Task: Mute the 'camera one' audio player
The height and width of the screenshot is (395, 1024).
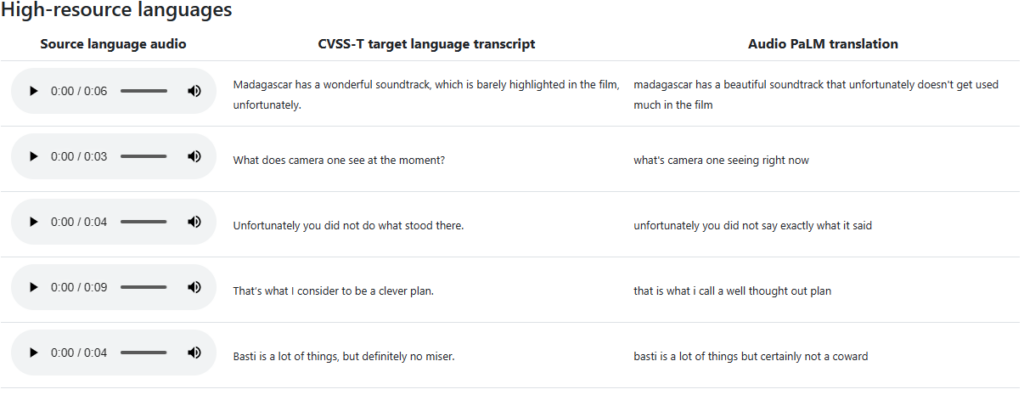Action: click(194, 157)
